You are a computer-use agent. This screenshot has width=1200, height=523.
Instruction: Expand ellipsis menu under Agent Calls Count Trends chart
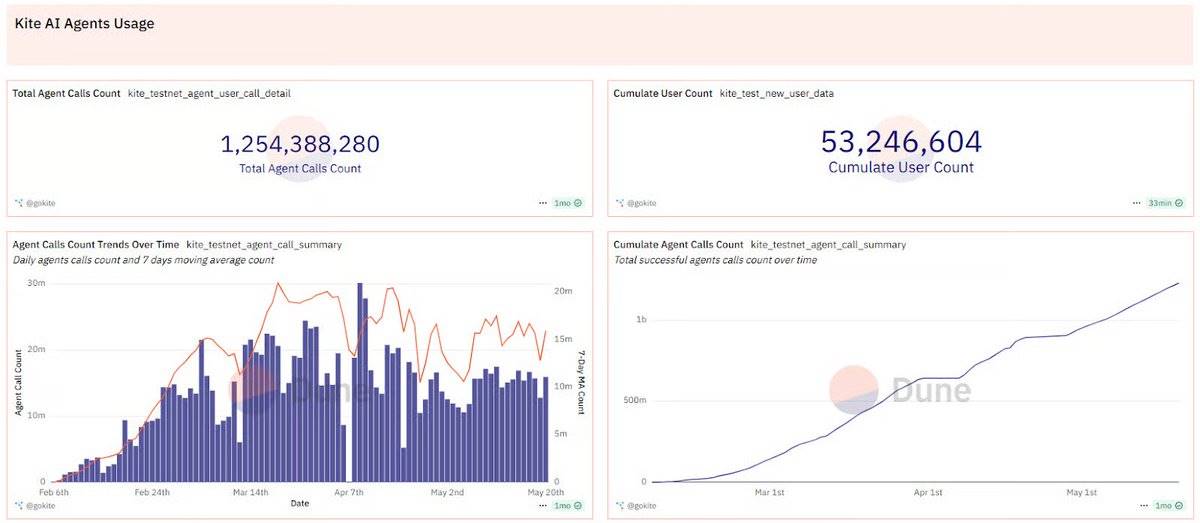pyautogui.click(x=543, y=505)
